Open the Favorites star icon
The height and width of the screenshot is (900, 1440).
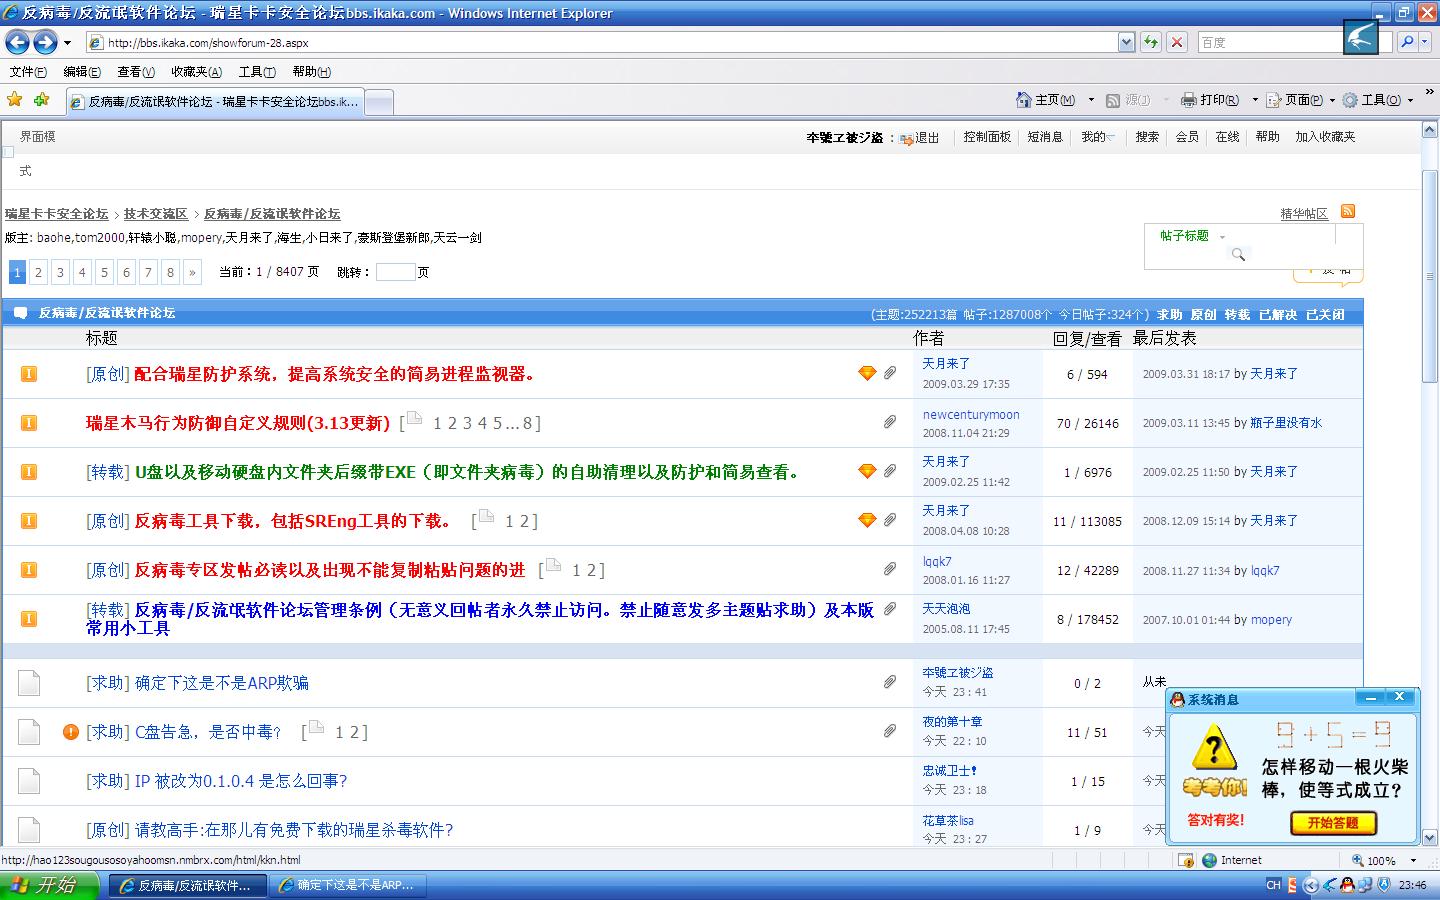(14, 100)
